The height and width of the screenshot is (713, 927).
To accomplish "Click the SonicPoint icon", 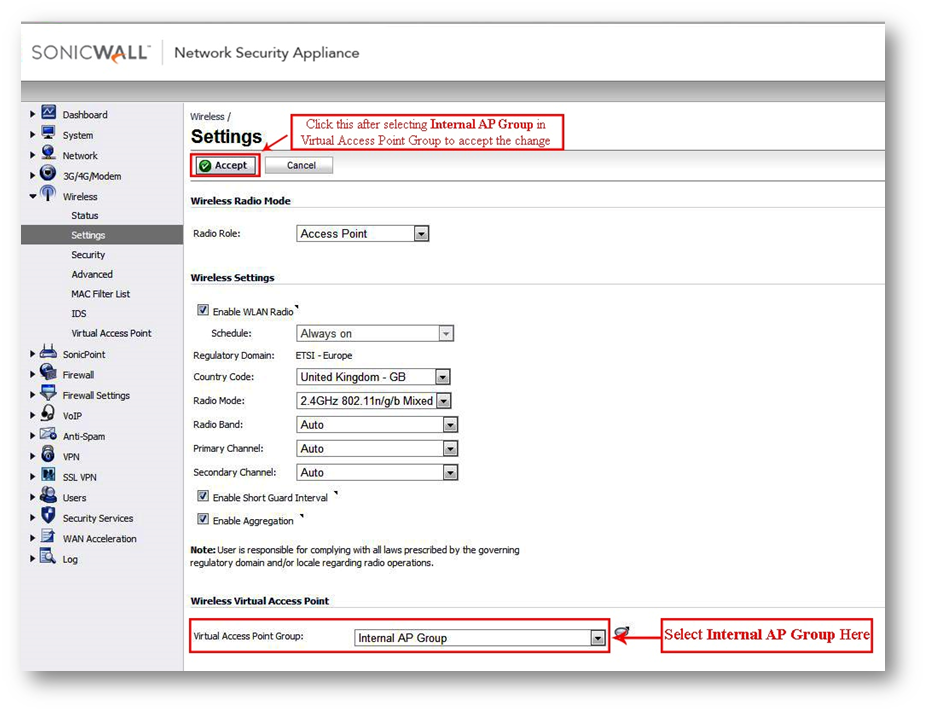I will [x=48, y=352].
